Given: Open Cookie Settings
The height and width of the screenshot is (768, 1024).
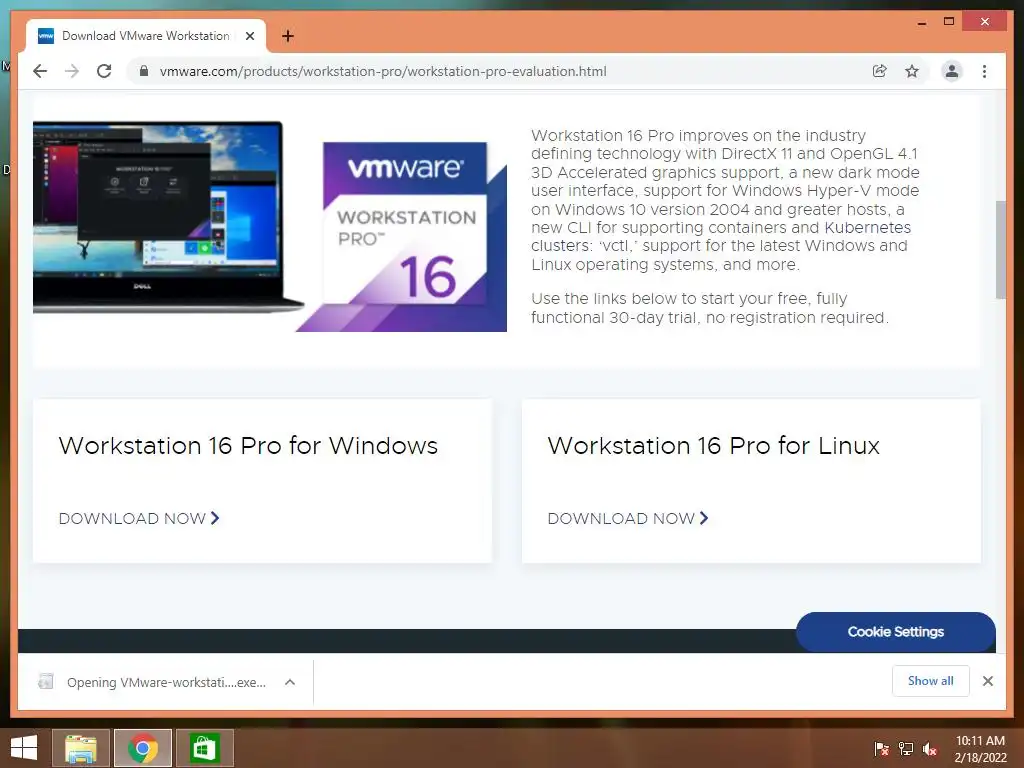Looking at the screenshot, I should 895,632.
